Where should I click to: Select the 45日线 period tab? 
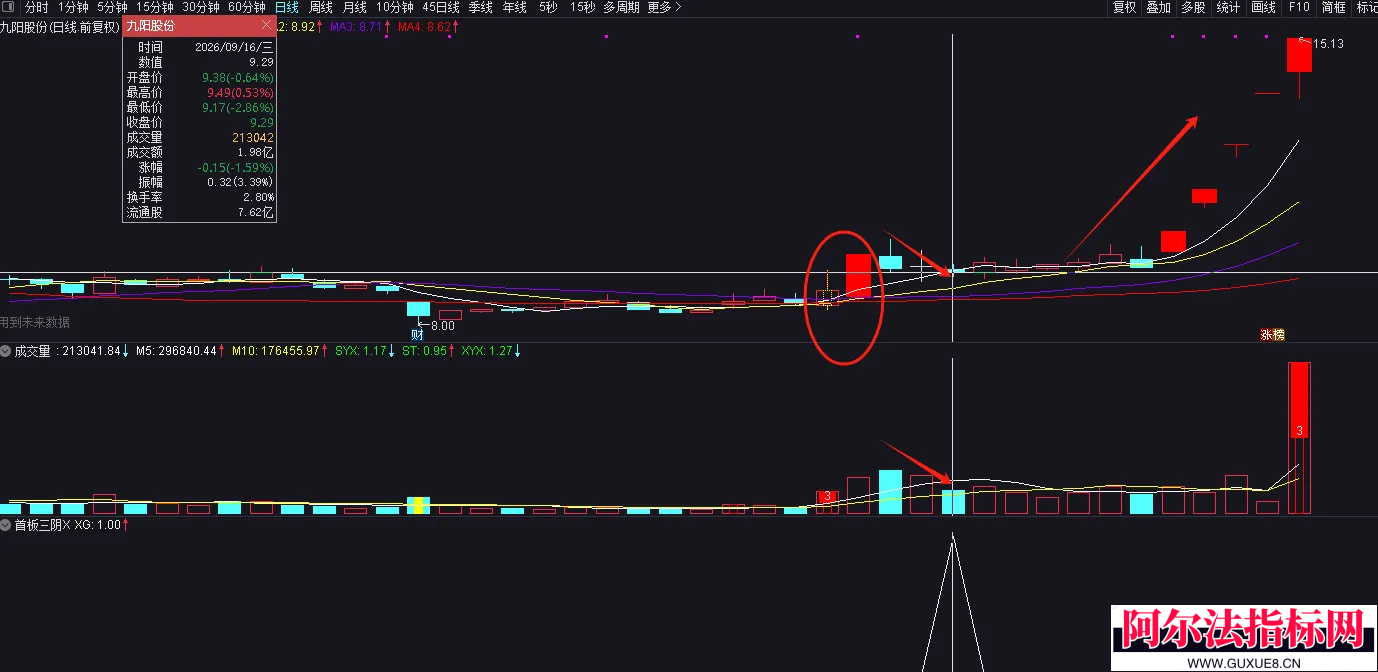tap(441, 7)
